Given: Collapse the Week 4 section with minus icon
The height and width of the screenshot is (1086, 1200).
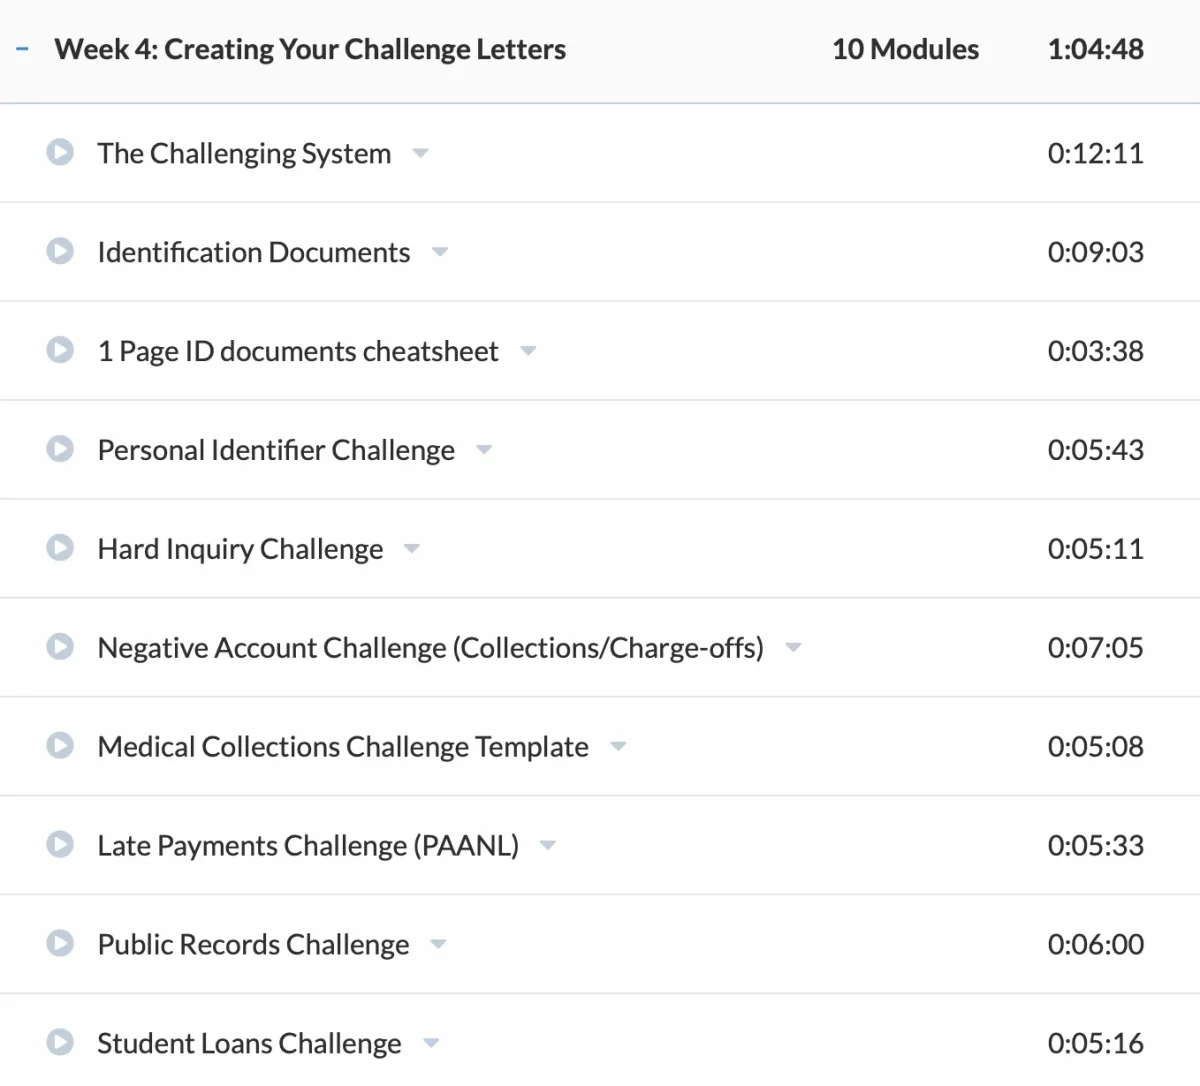Looking at the screenshot, I should point(22,48).
